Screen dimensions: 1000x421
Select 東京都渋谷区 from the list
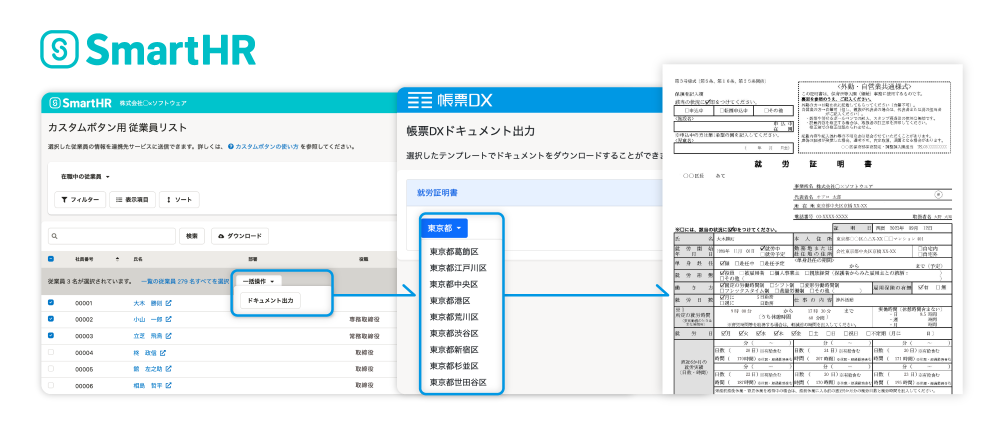[454, 334]
